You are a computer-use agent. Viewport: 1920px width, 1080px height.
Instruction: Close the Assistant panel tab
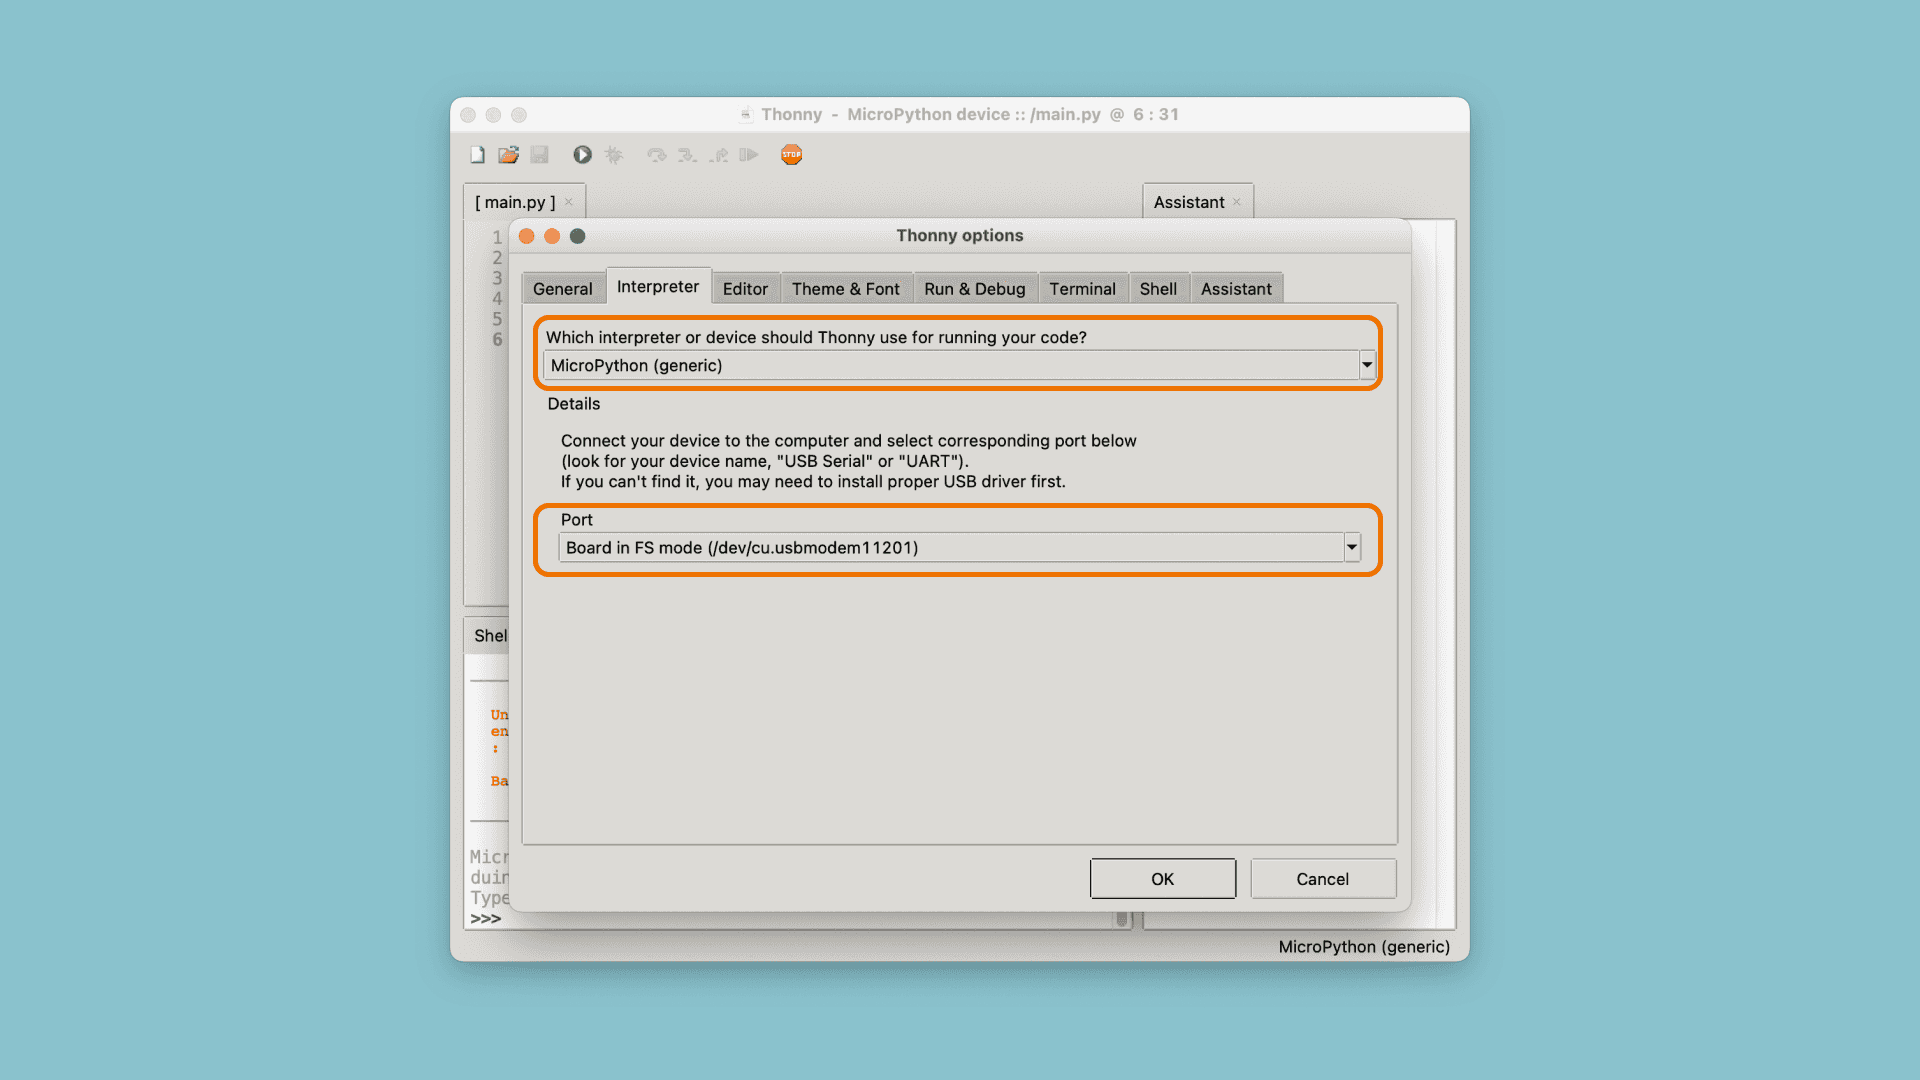click(1237, 202)
